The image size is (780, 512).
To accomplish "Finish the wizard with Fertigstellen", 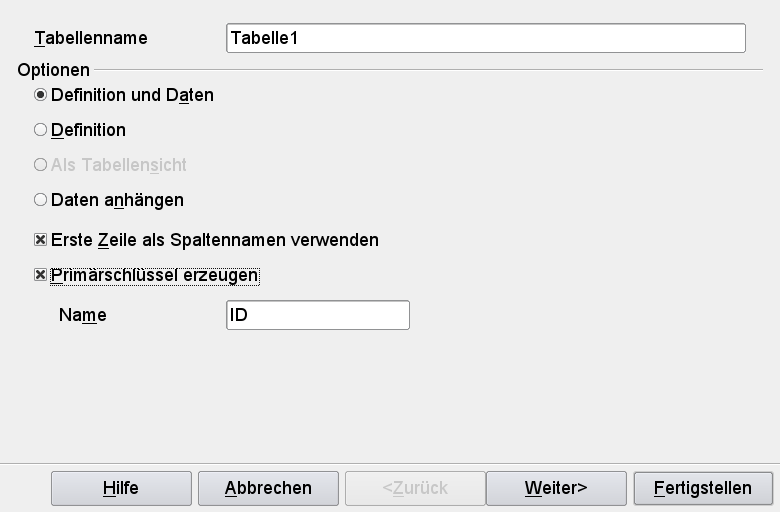I will [x=703, y=488].
